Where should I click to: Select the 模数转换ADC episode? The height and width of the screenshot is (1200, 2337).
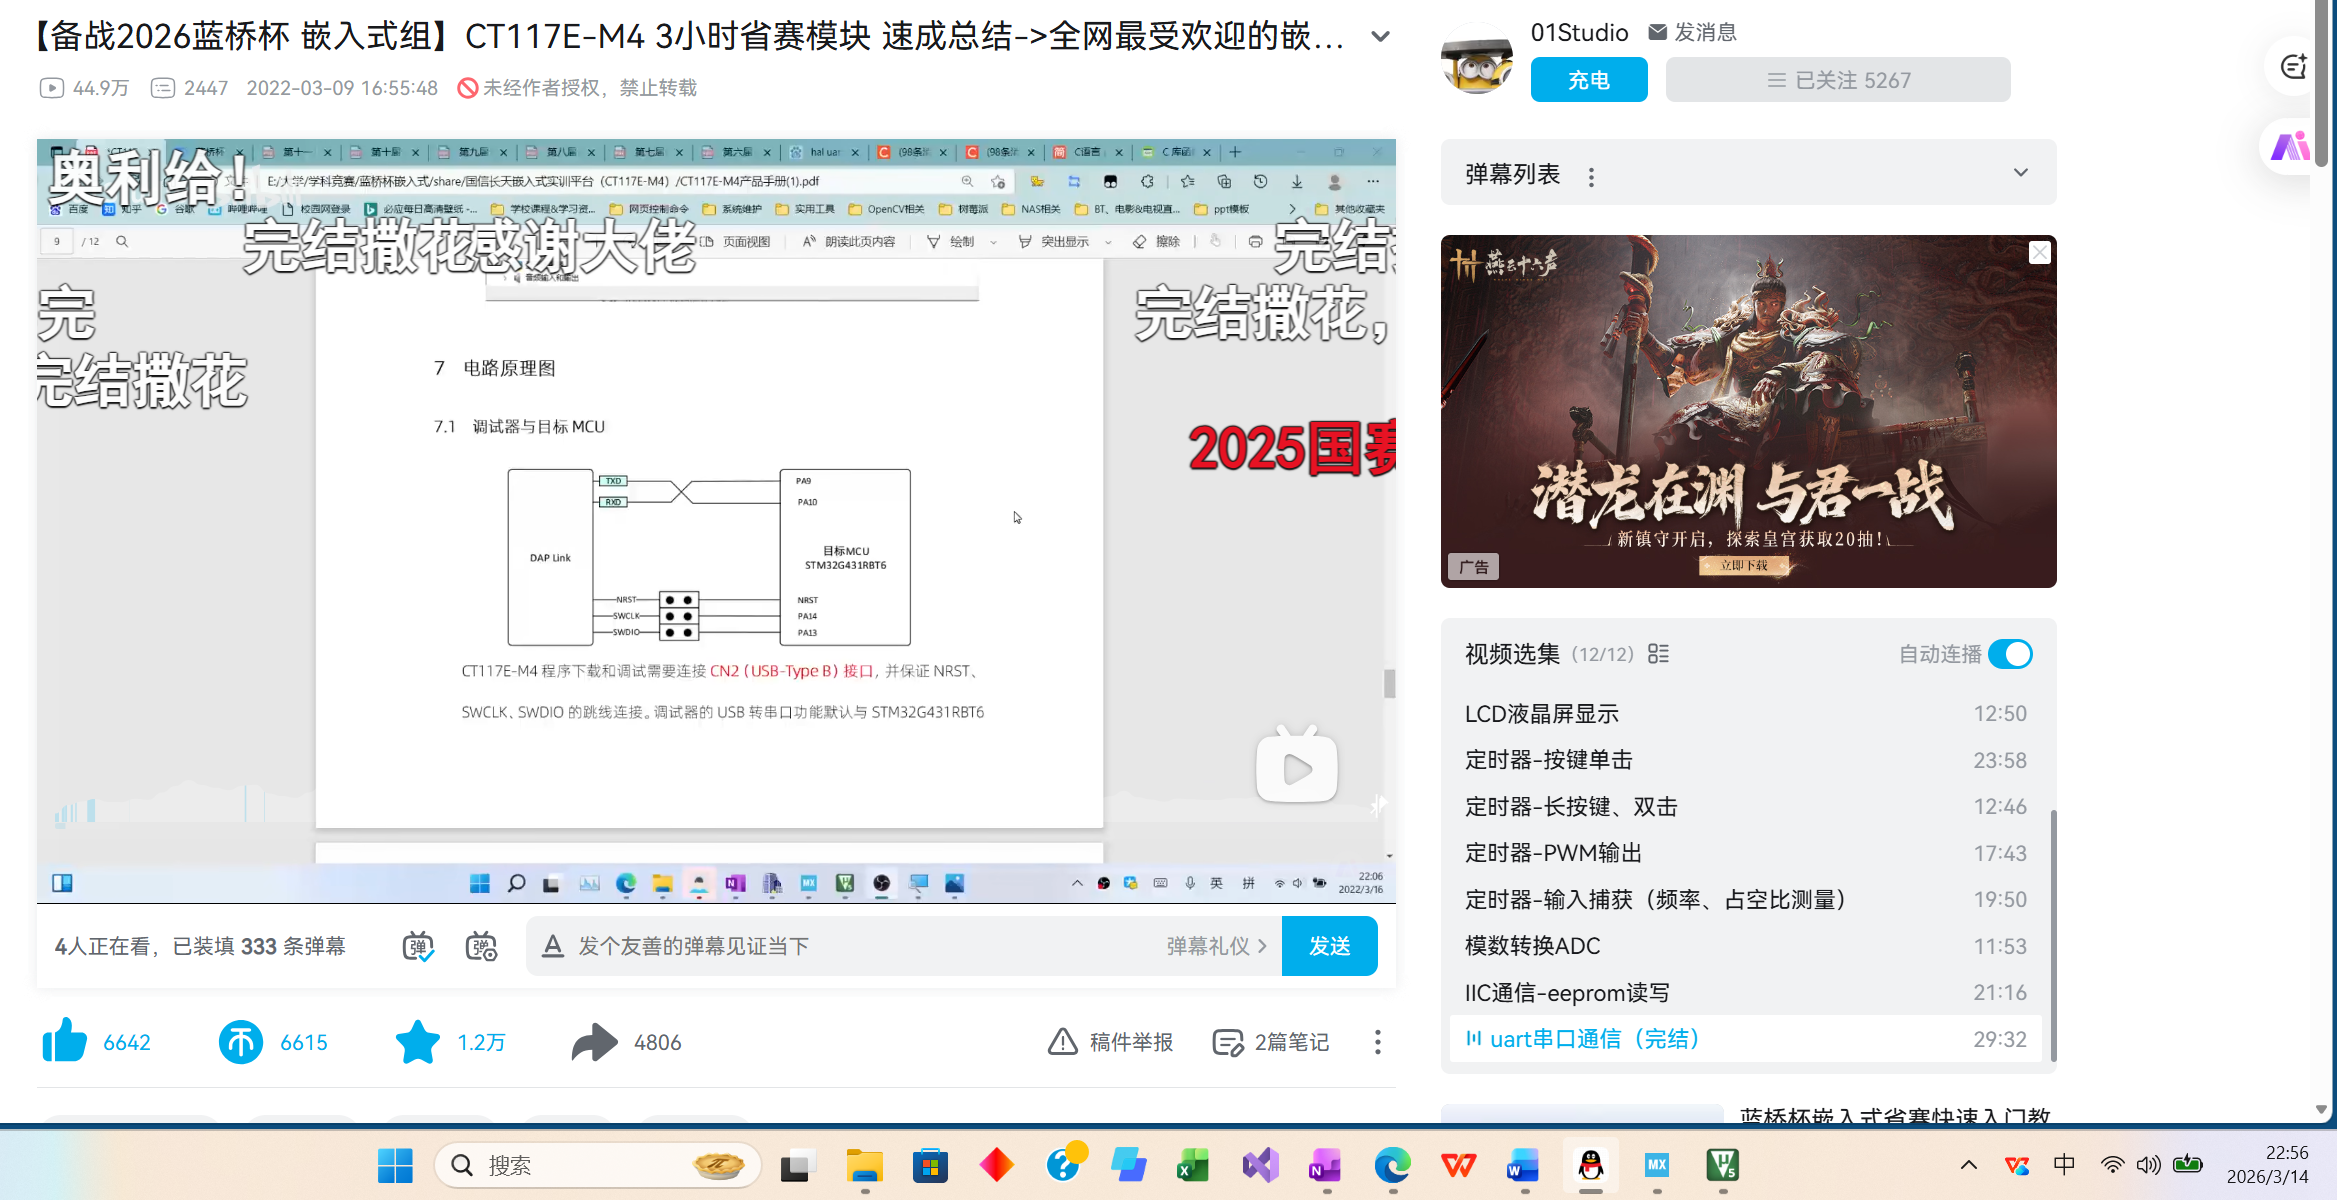click(1533, 946)
